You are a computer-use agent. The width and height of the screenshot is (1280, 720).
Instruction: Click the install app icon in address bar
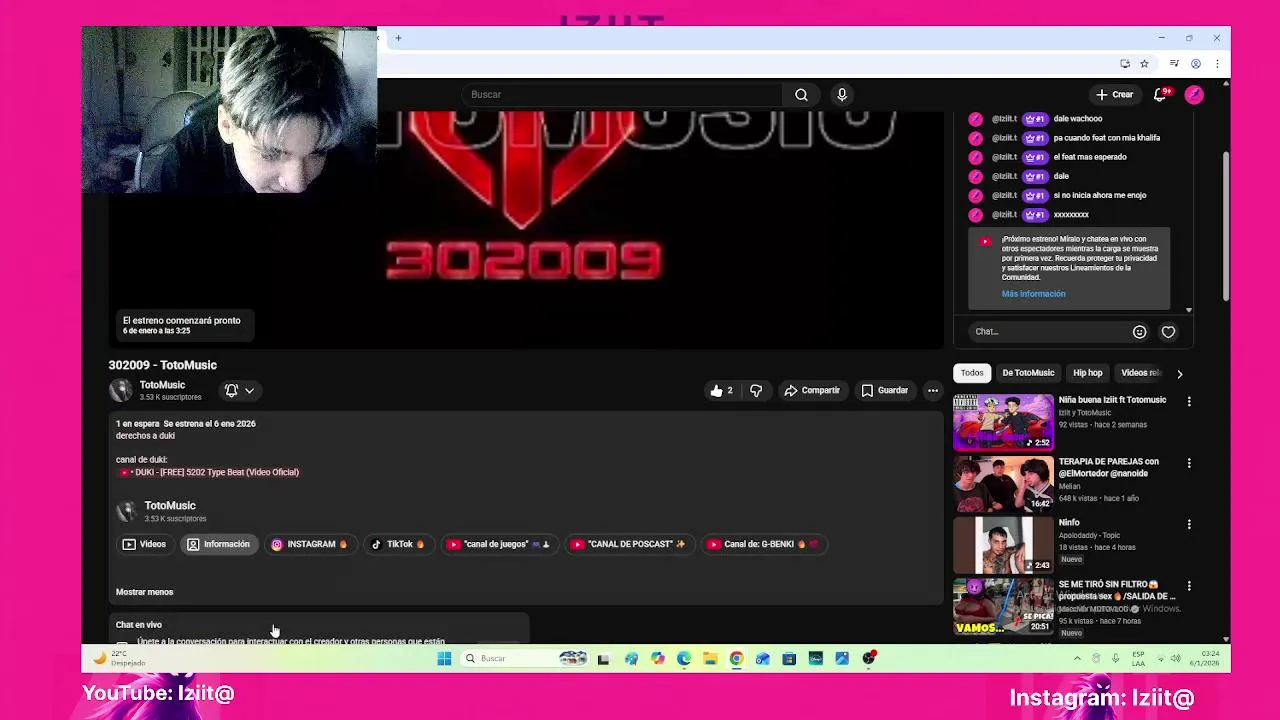(1125, 64)
